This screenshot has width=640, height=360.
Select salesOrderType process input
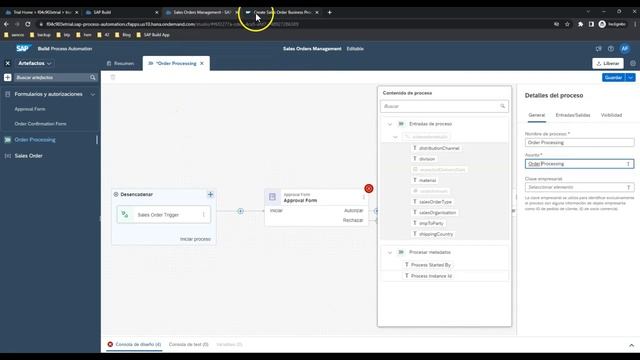click(432, 202)
